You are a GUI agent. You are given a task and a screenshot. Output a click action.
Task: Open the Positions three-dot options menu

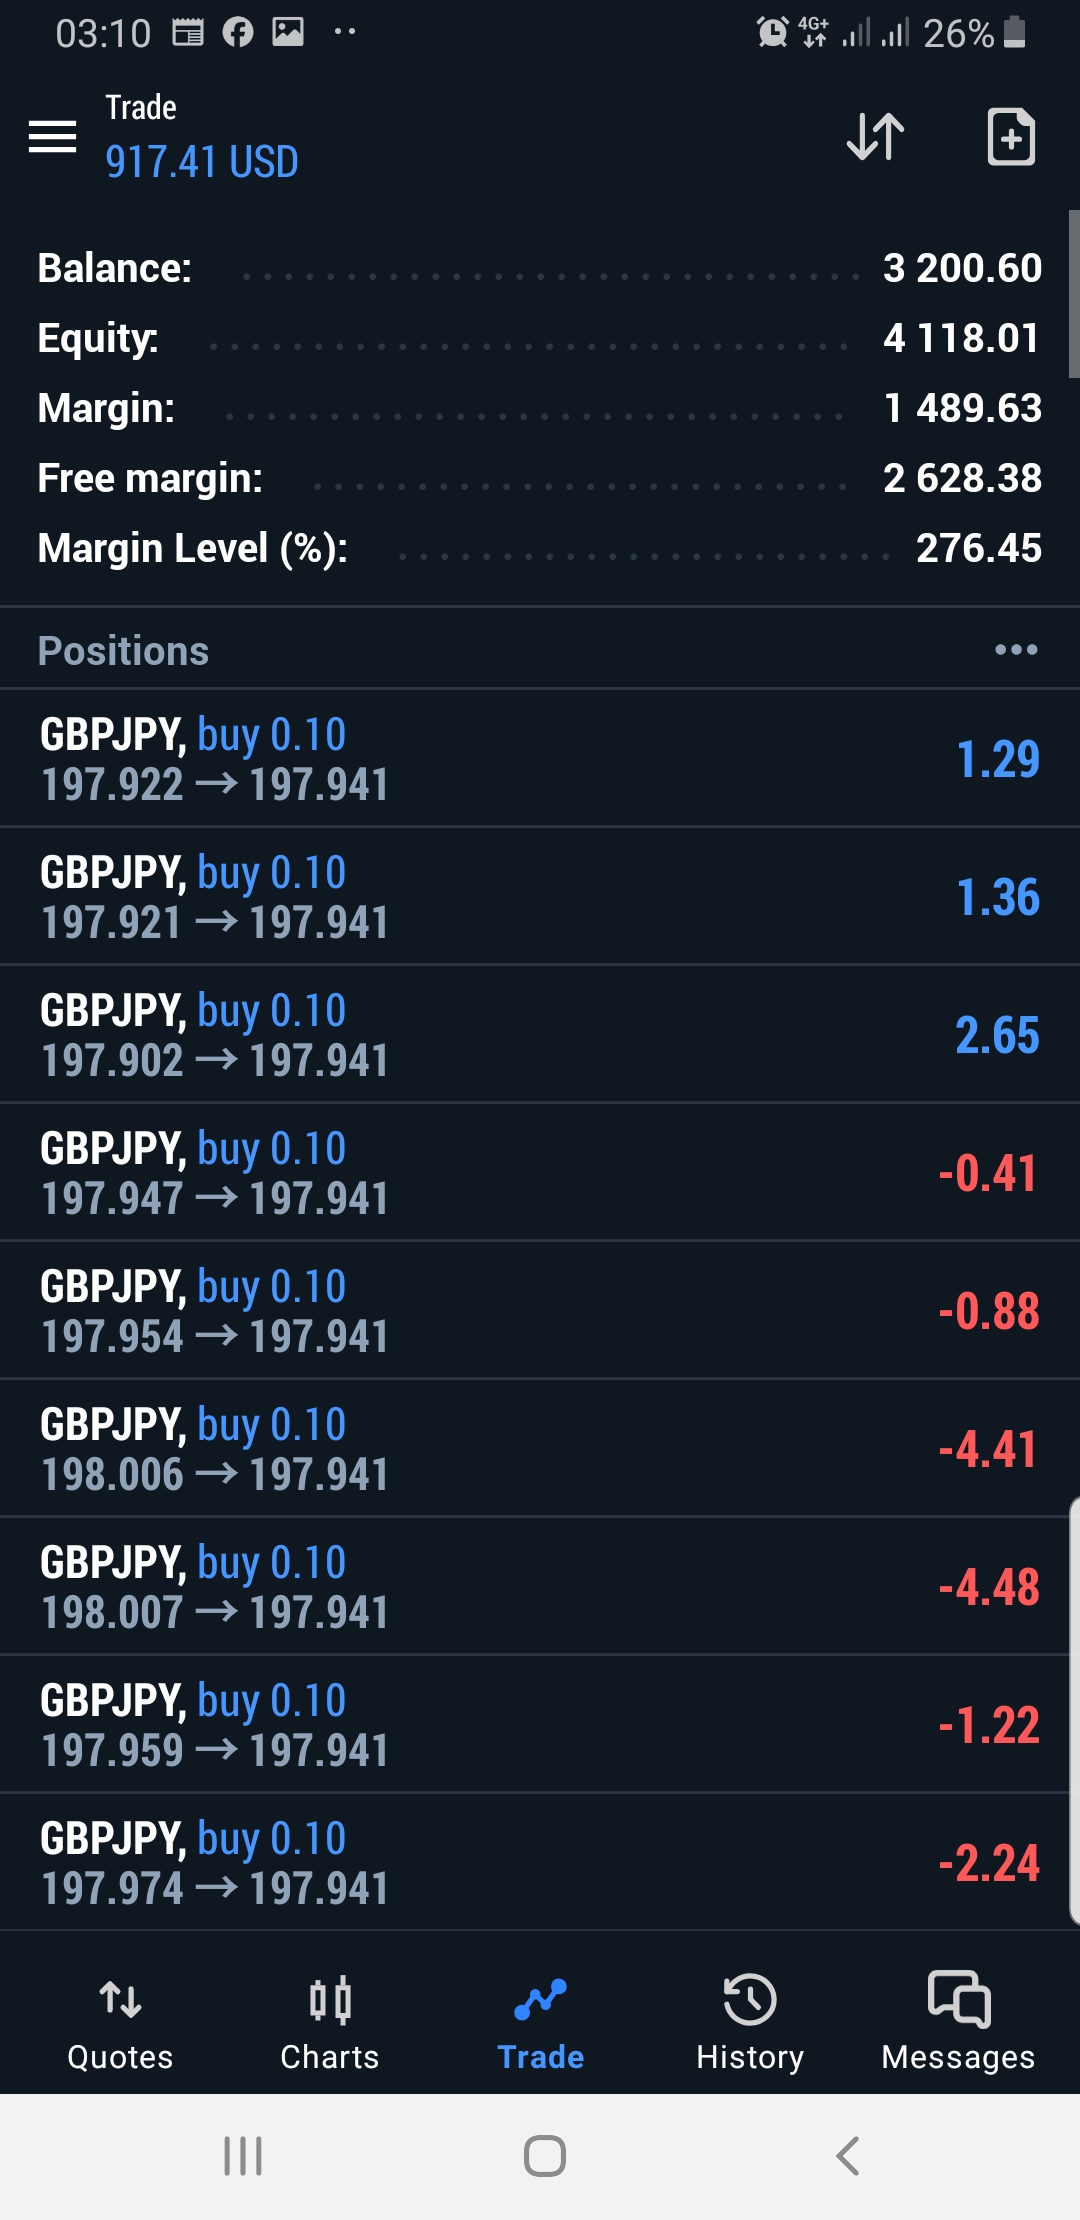[x=1016, y=650]
